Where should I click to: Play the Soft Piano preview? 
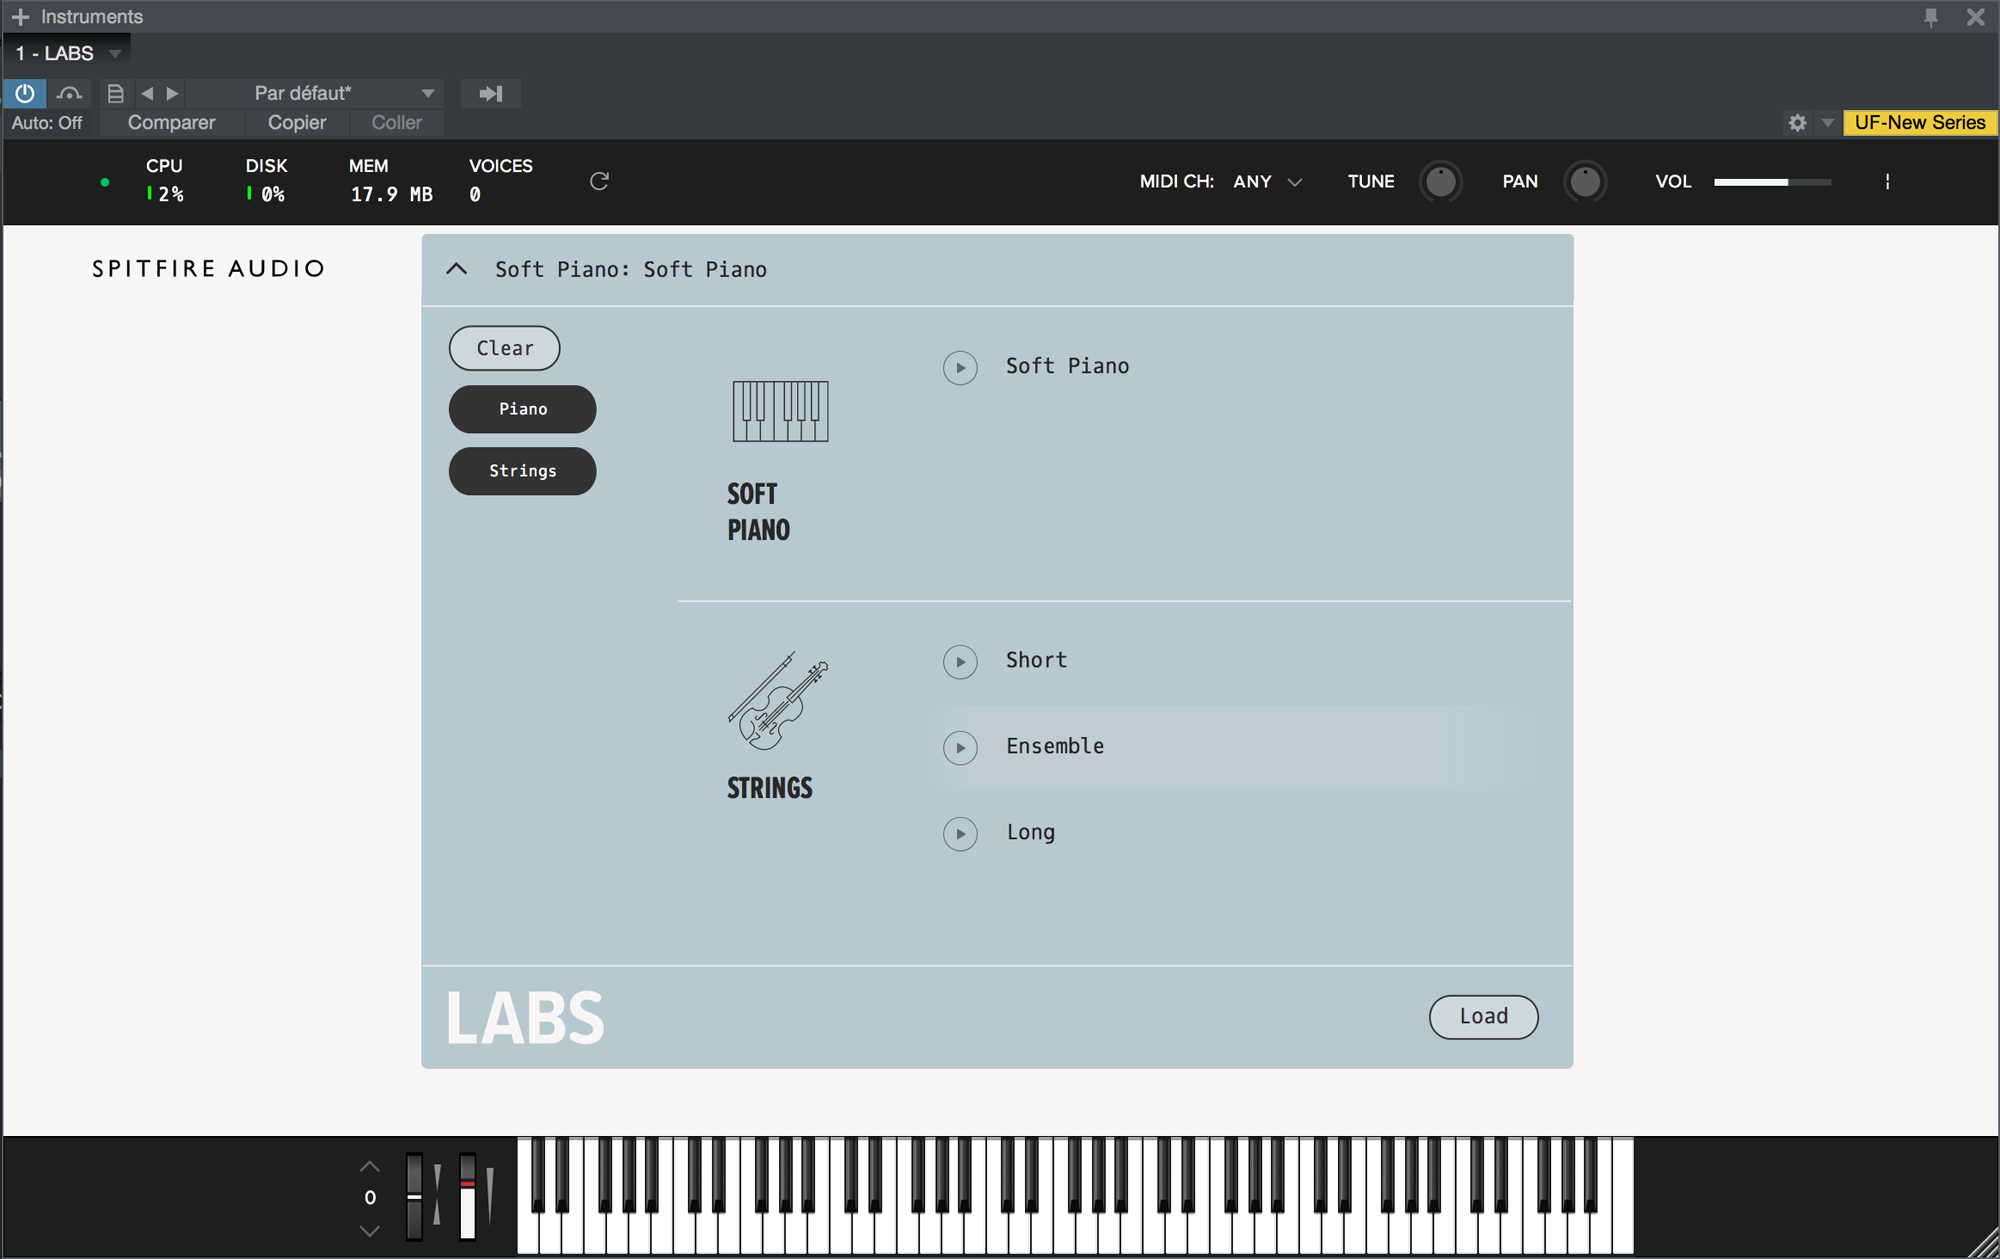(x=960, y=367)
